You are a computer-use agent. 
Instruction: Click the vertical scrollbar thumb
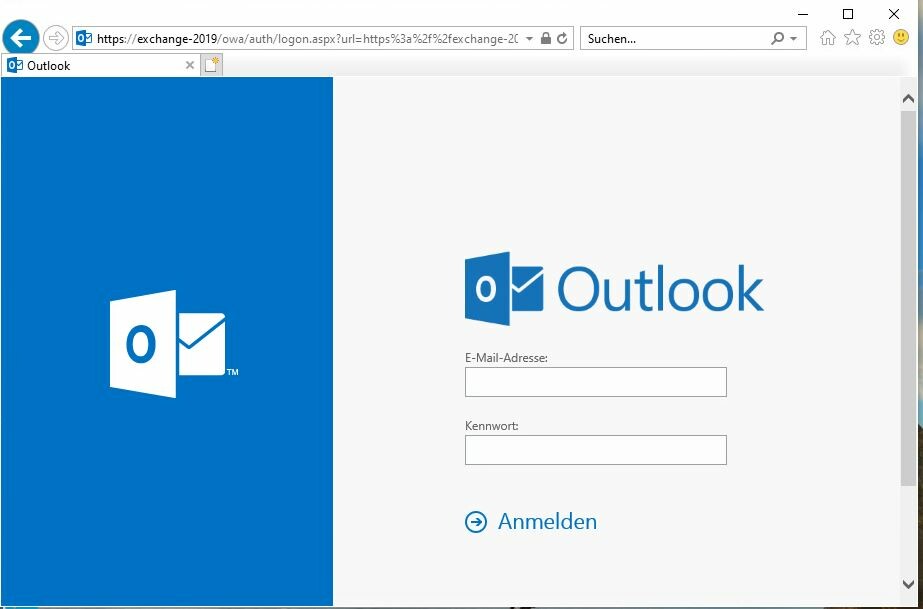pyautogui.click(x=908, y=297)
